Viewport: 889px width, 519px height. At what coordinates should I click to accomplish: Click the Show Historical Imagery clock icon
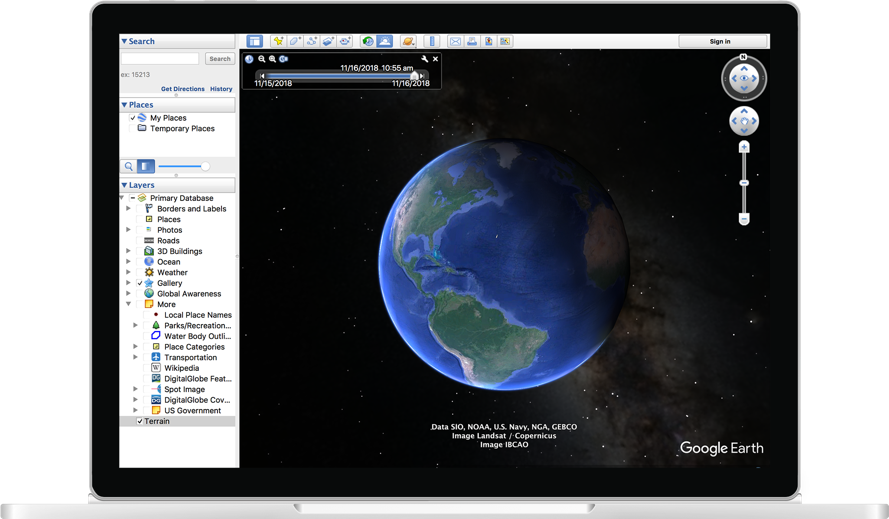pos(367,42)
